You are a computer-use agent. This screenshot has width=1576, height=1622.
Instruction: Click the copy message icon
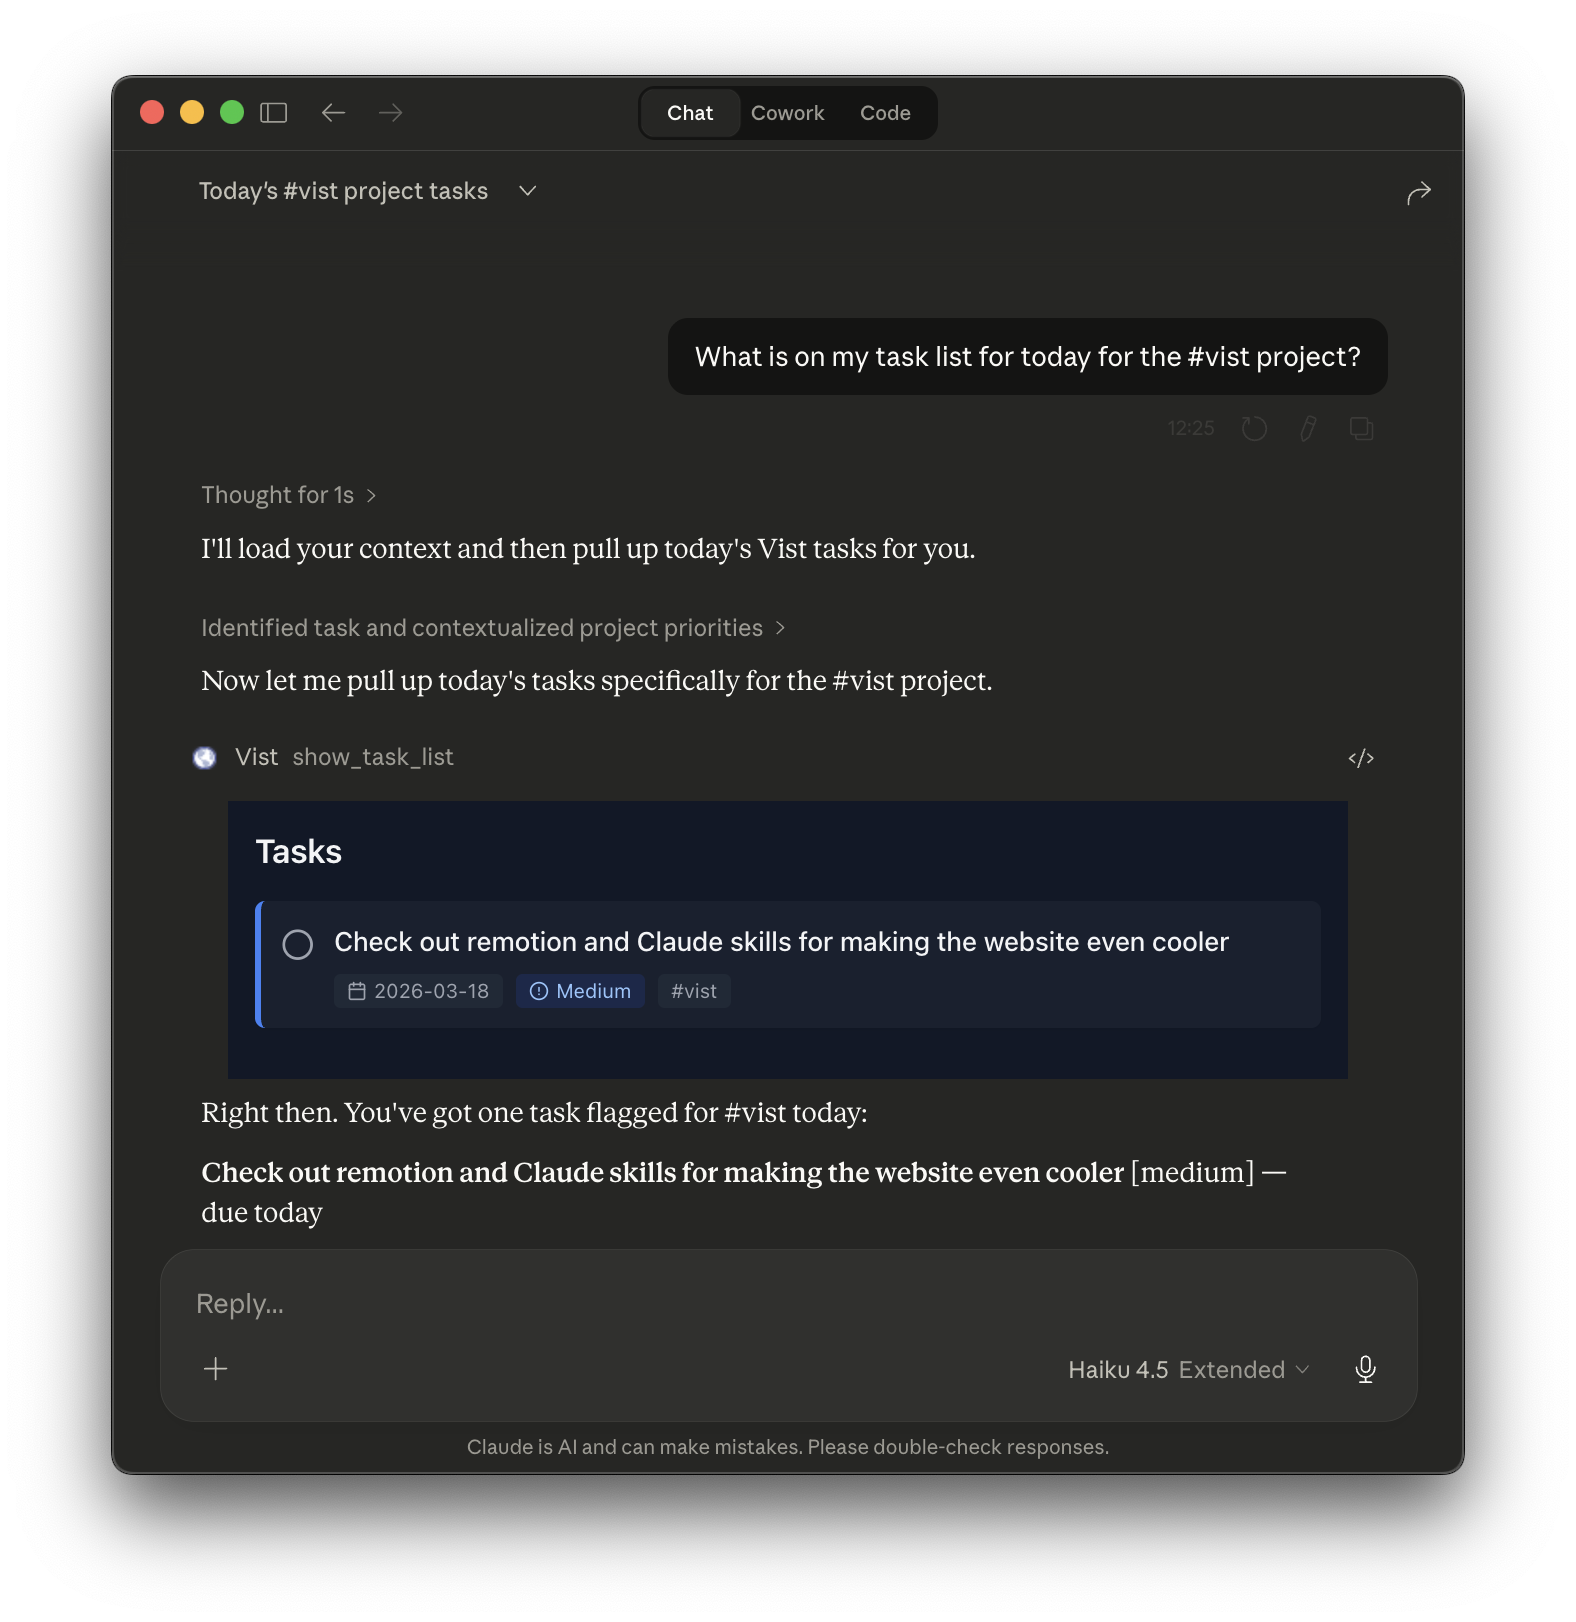(1361, 428)
